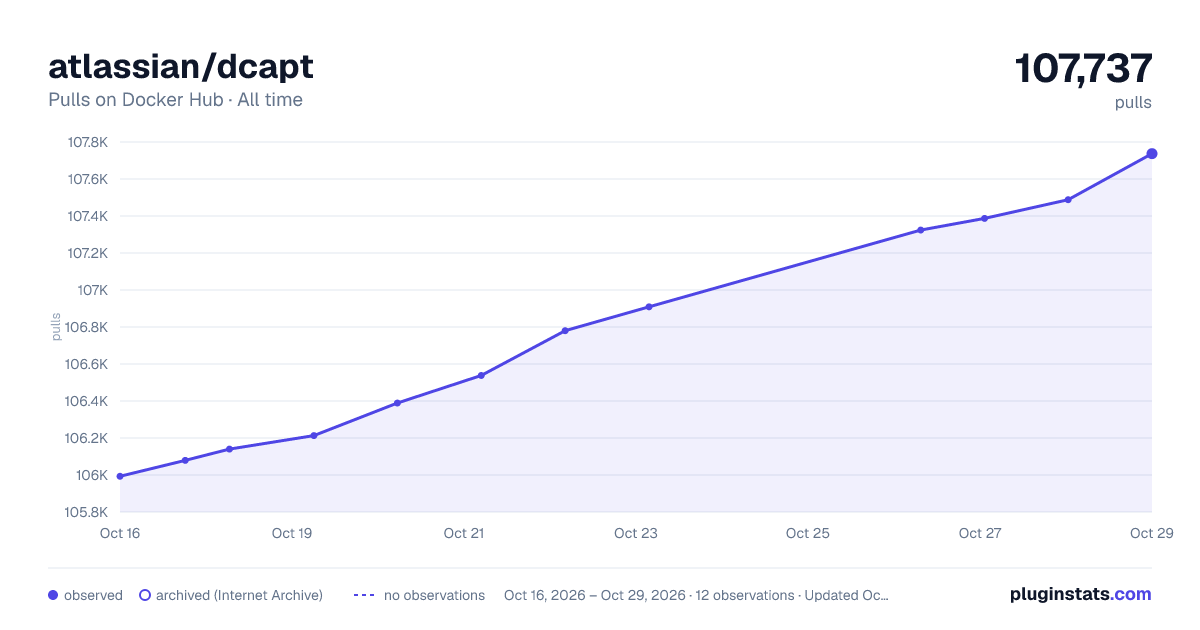Click the Oct 27 x-axis label

pos(980,533)
